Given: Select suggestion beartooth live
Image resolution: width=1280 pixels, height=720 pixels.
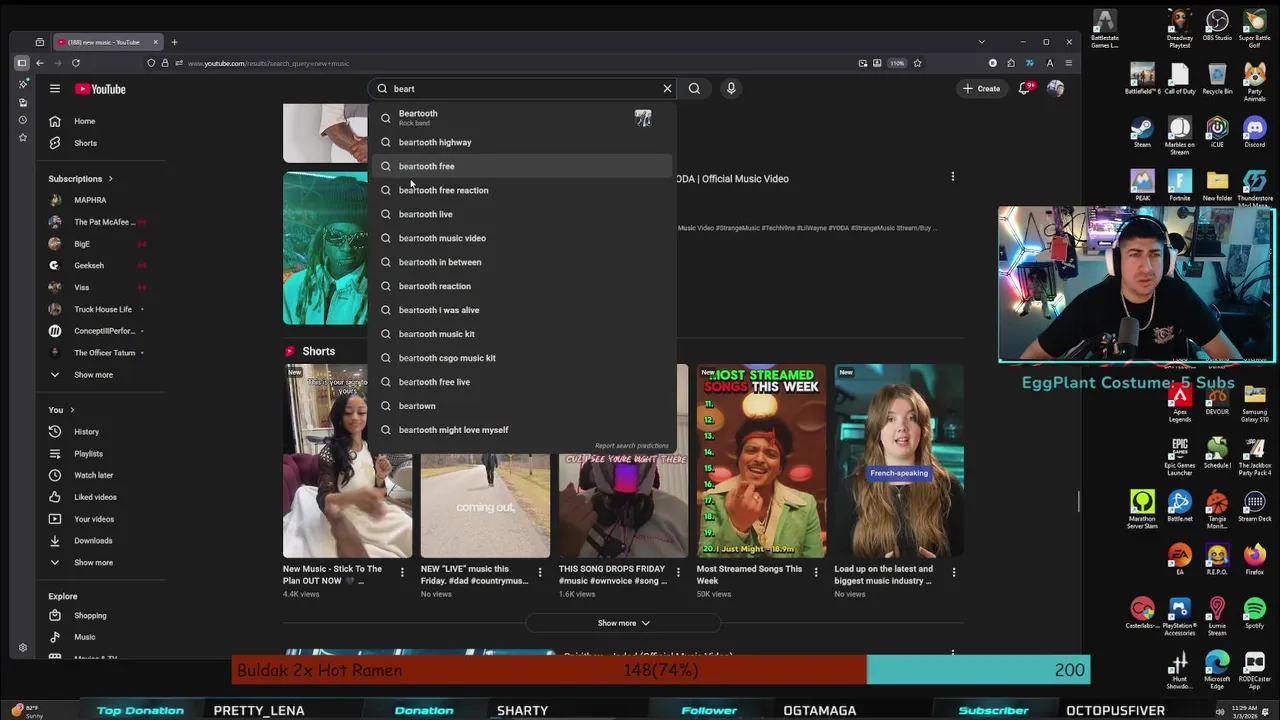Looking at the screenshot, I should pos(522,214).
